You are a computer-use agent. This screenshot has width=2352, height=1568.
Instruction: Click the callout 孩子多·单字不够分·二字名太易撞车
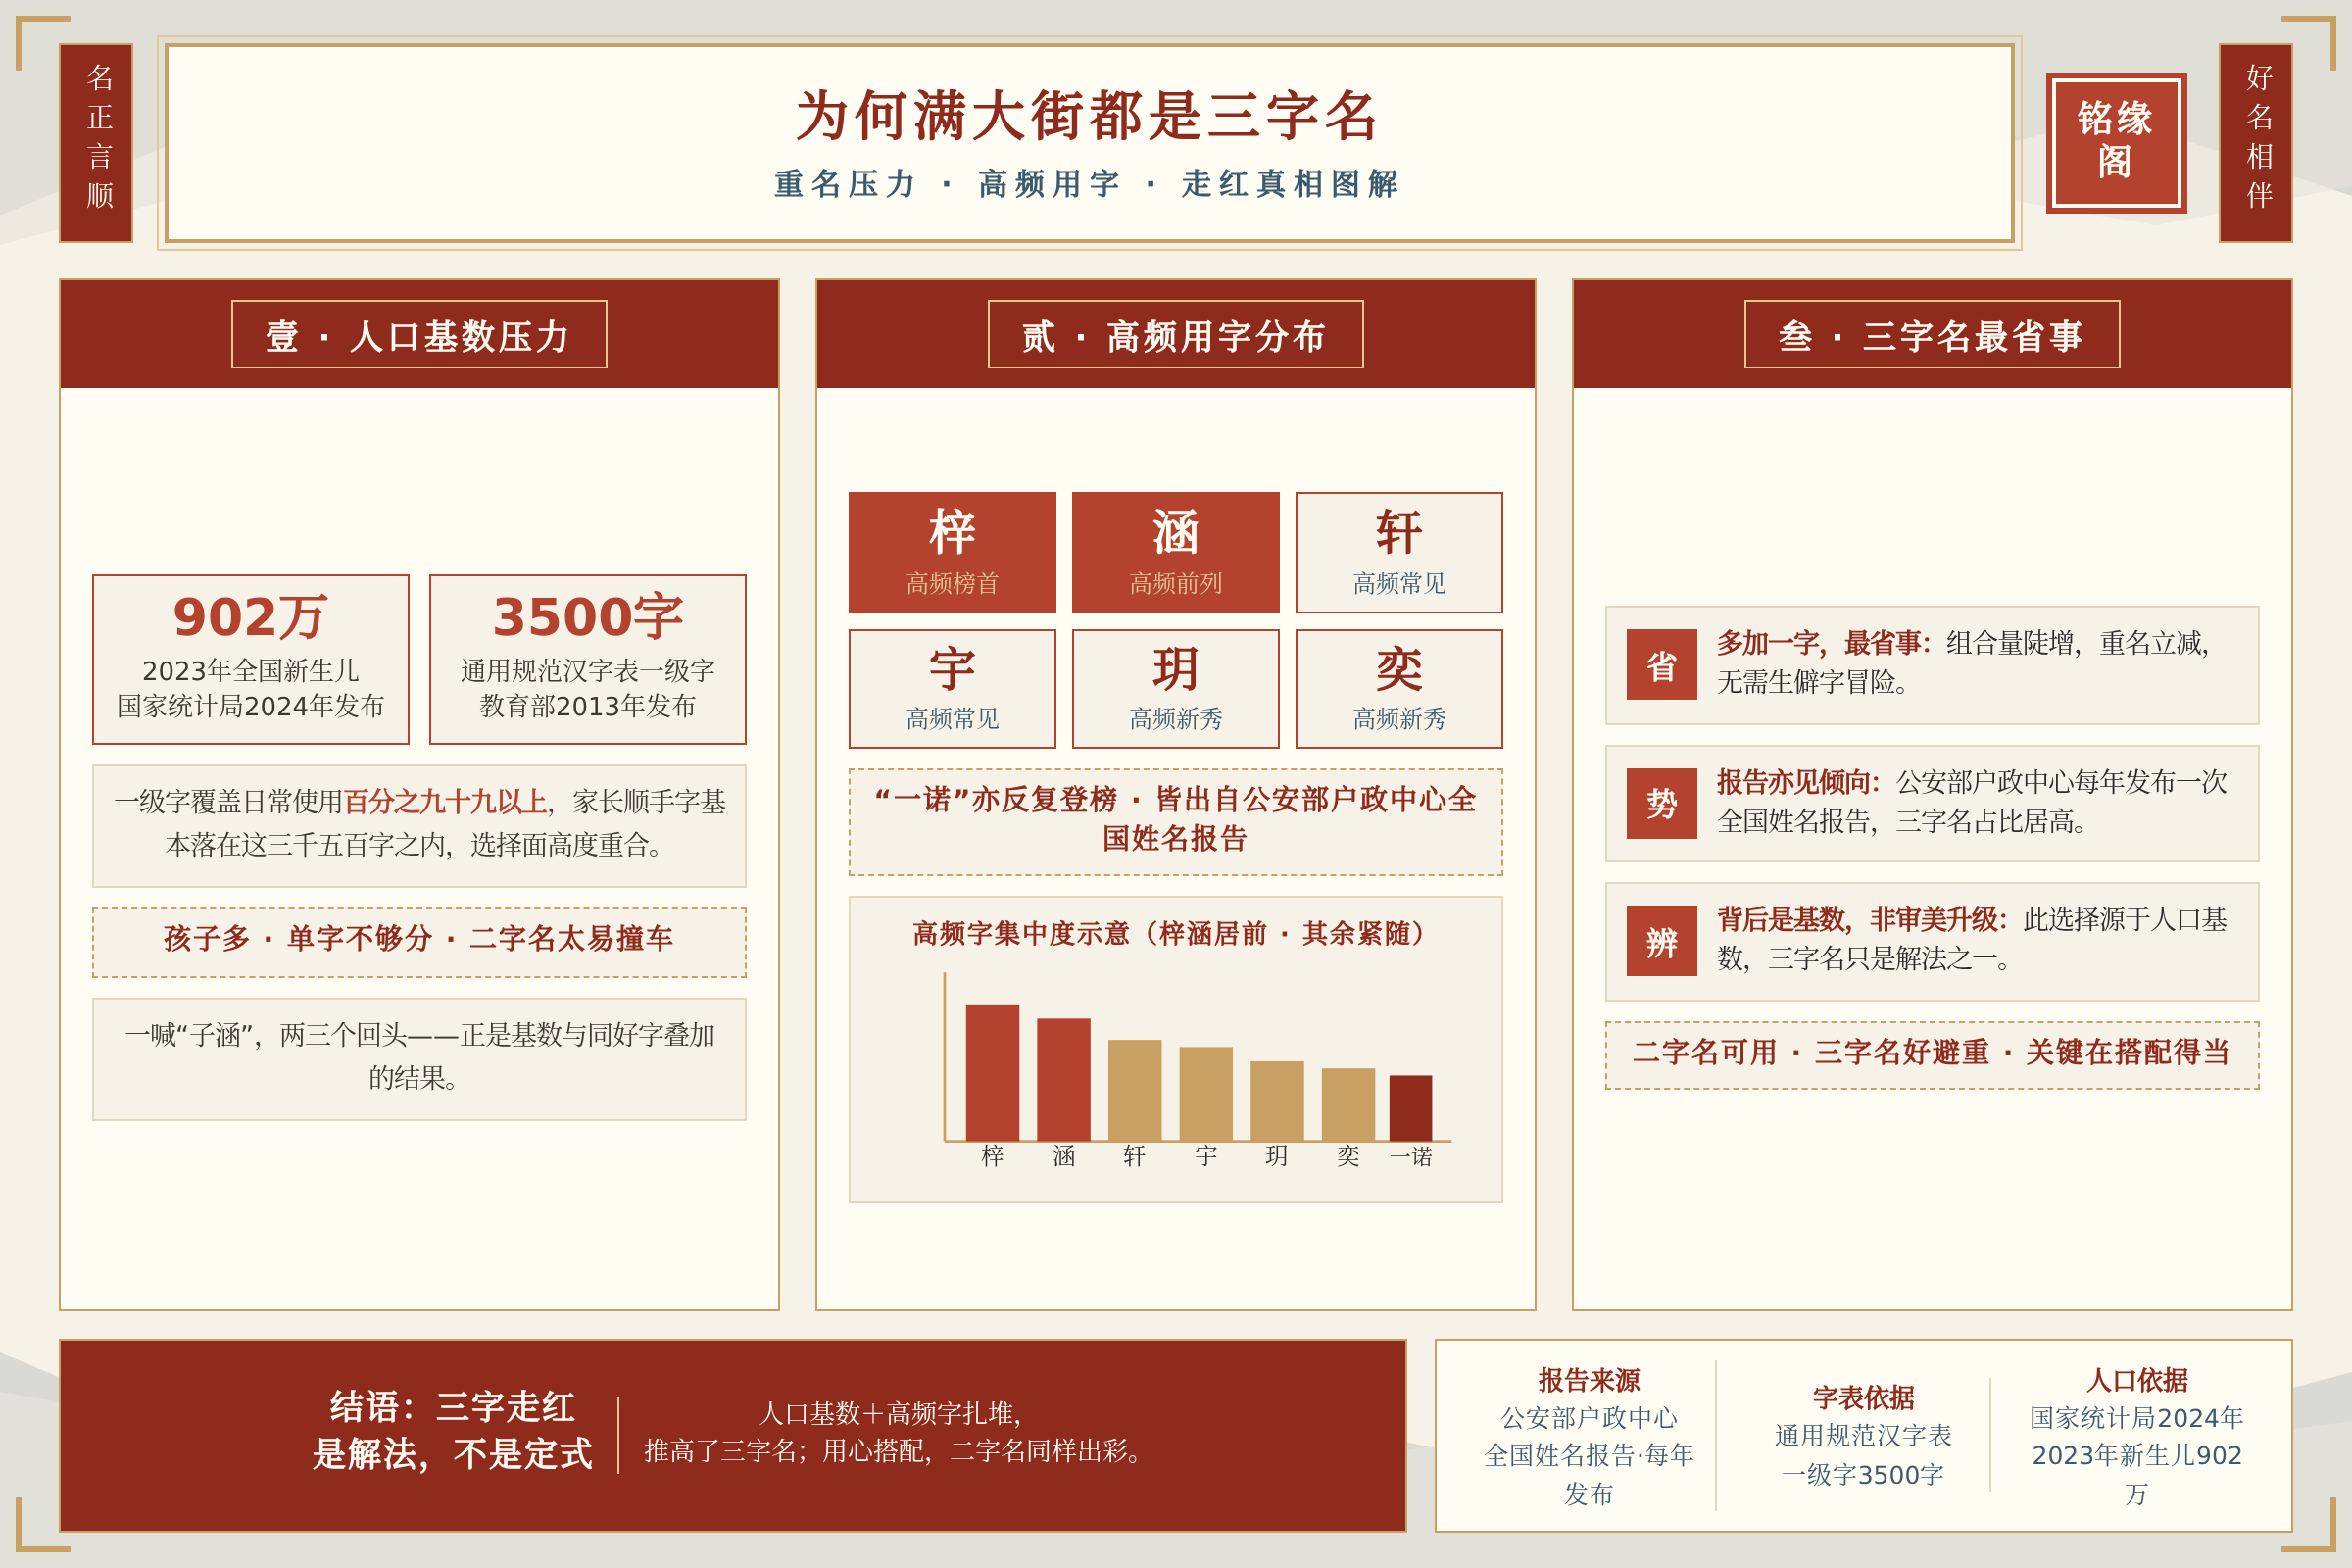point(419,942)
